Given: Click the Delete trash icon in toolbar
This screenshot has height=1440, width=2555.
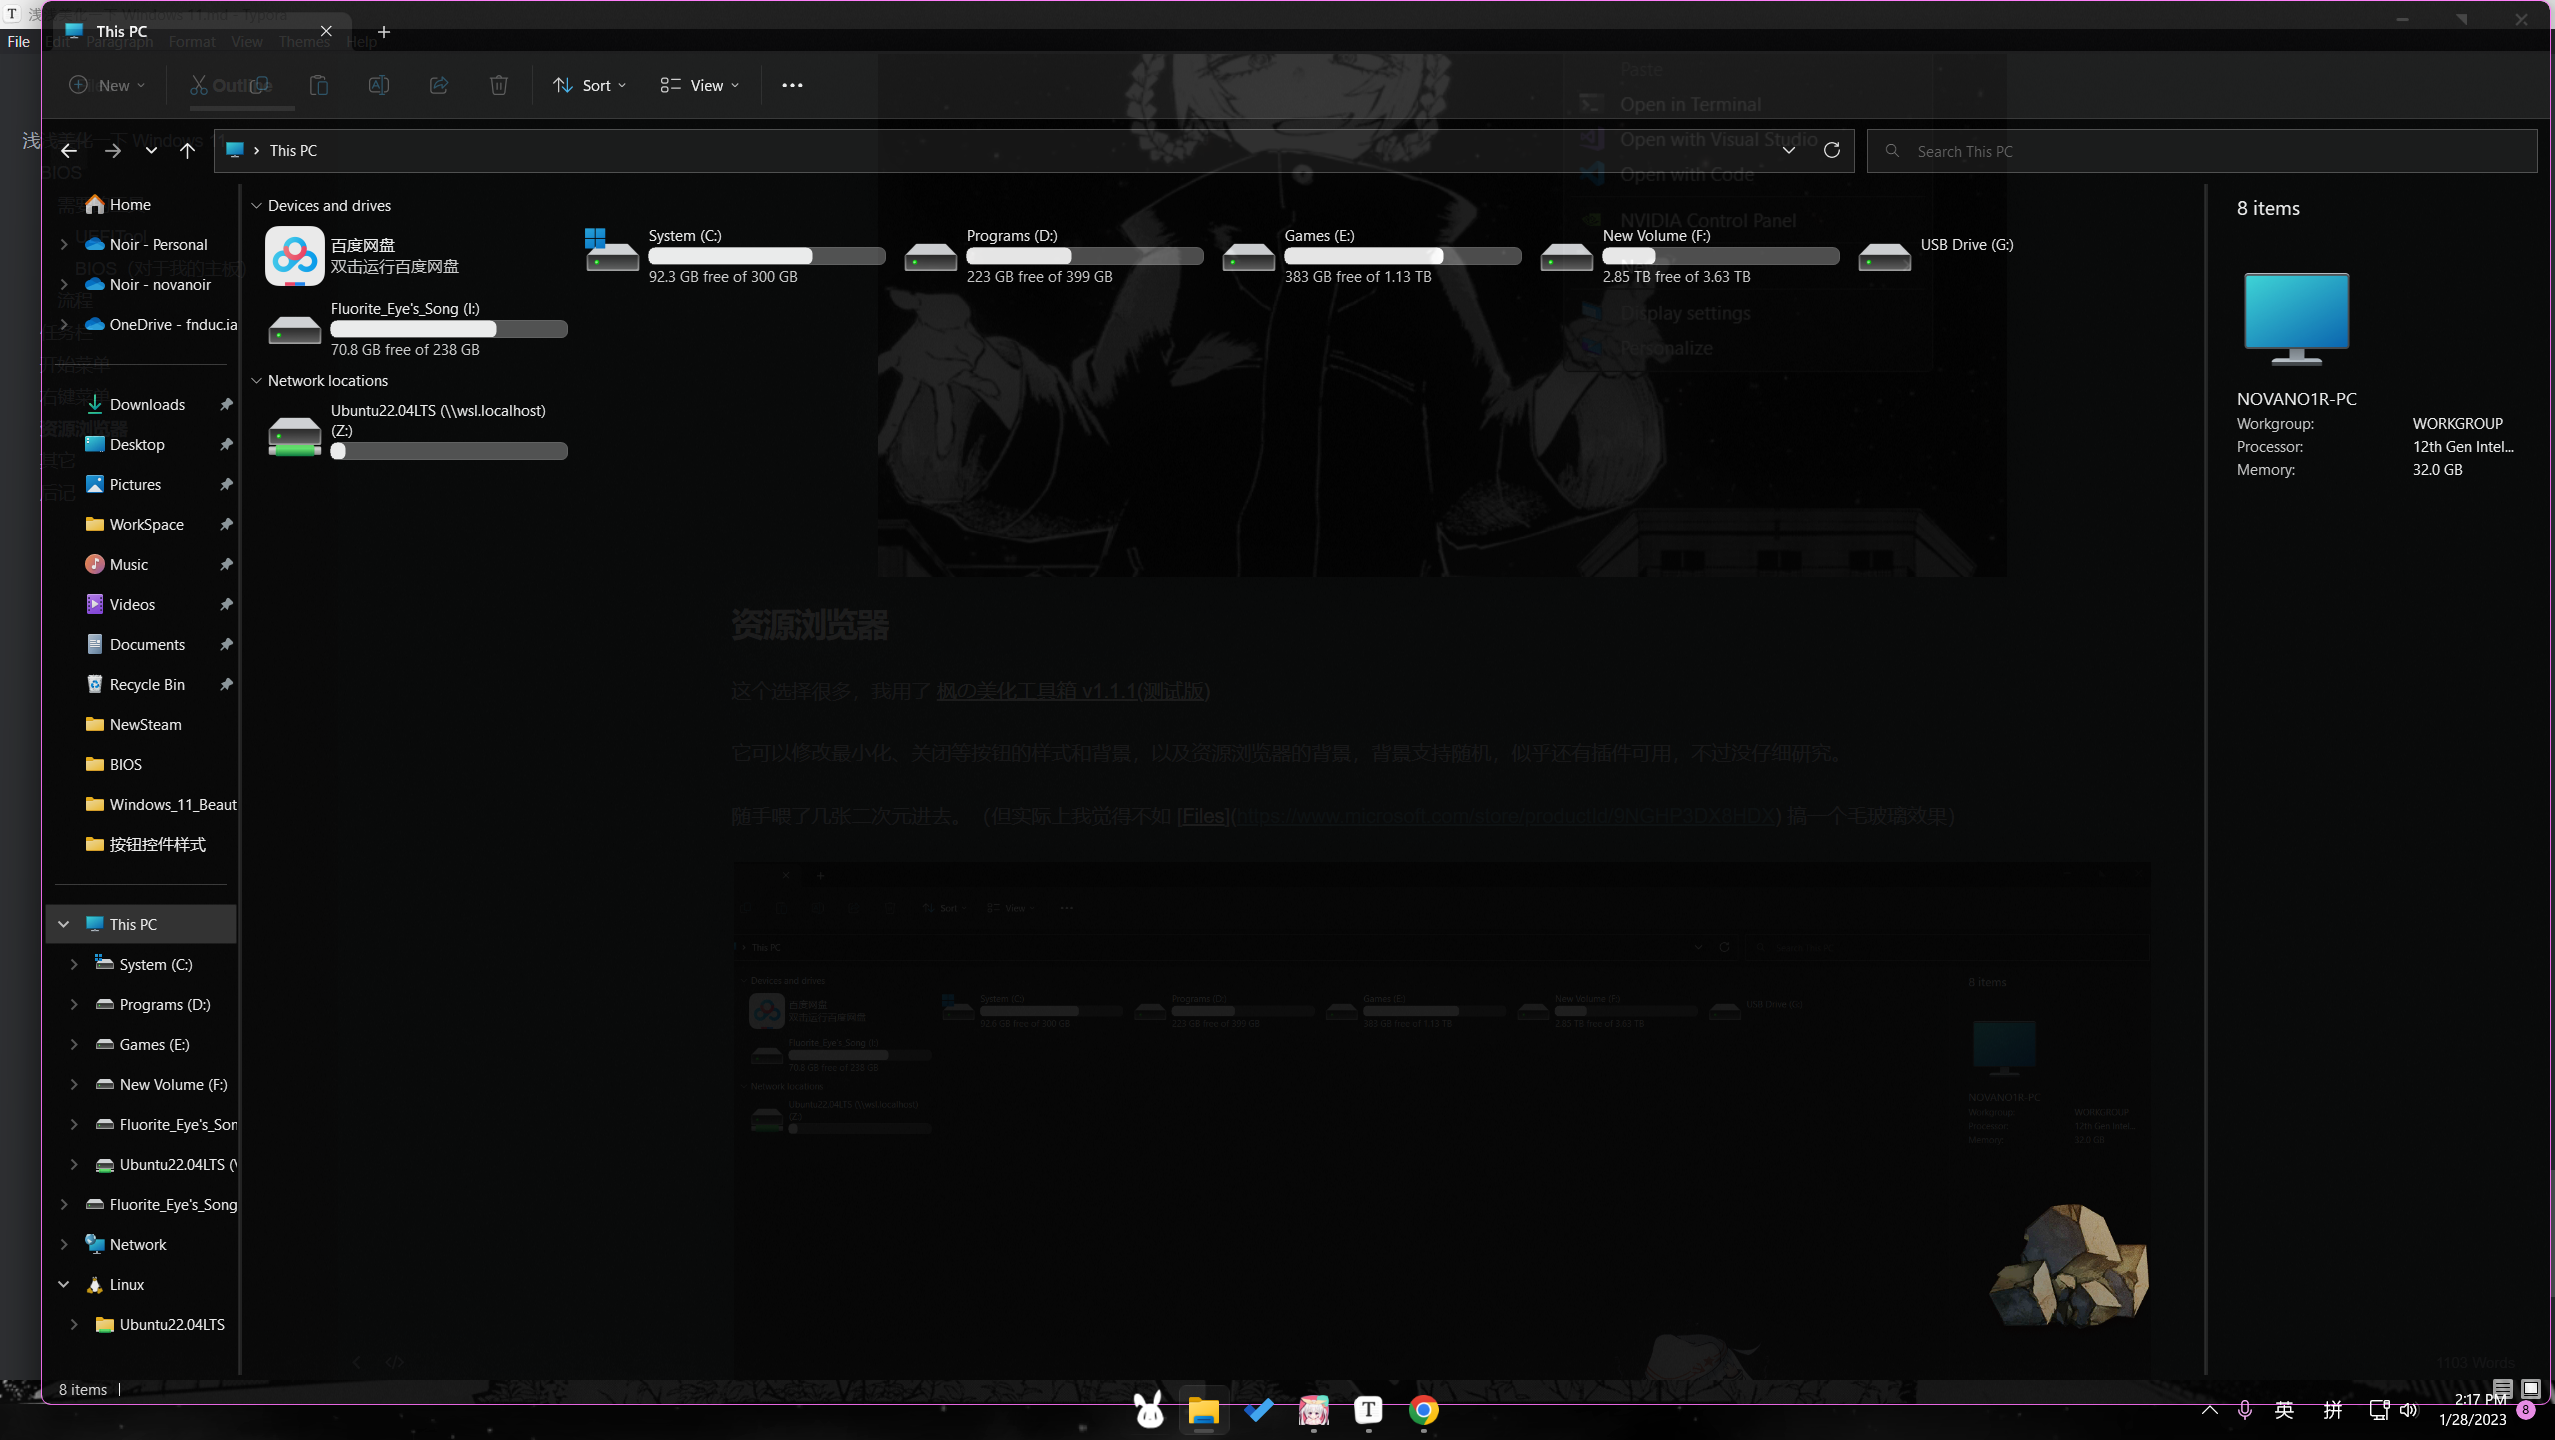Looking at the screenshot, I should click(498, 85).
